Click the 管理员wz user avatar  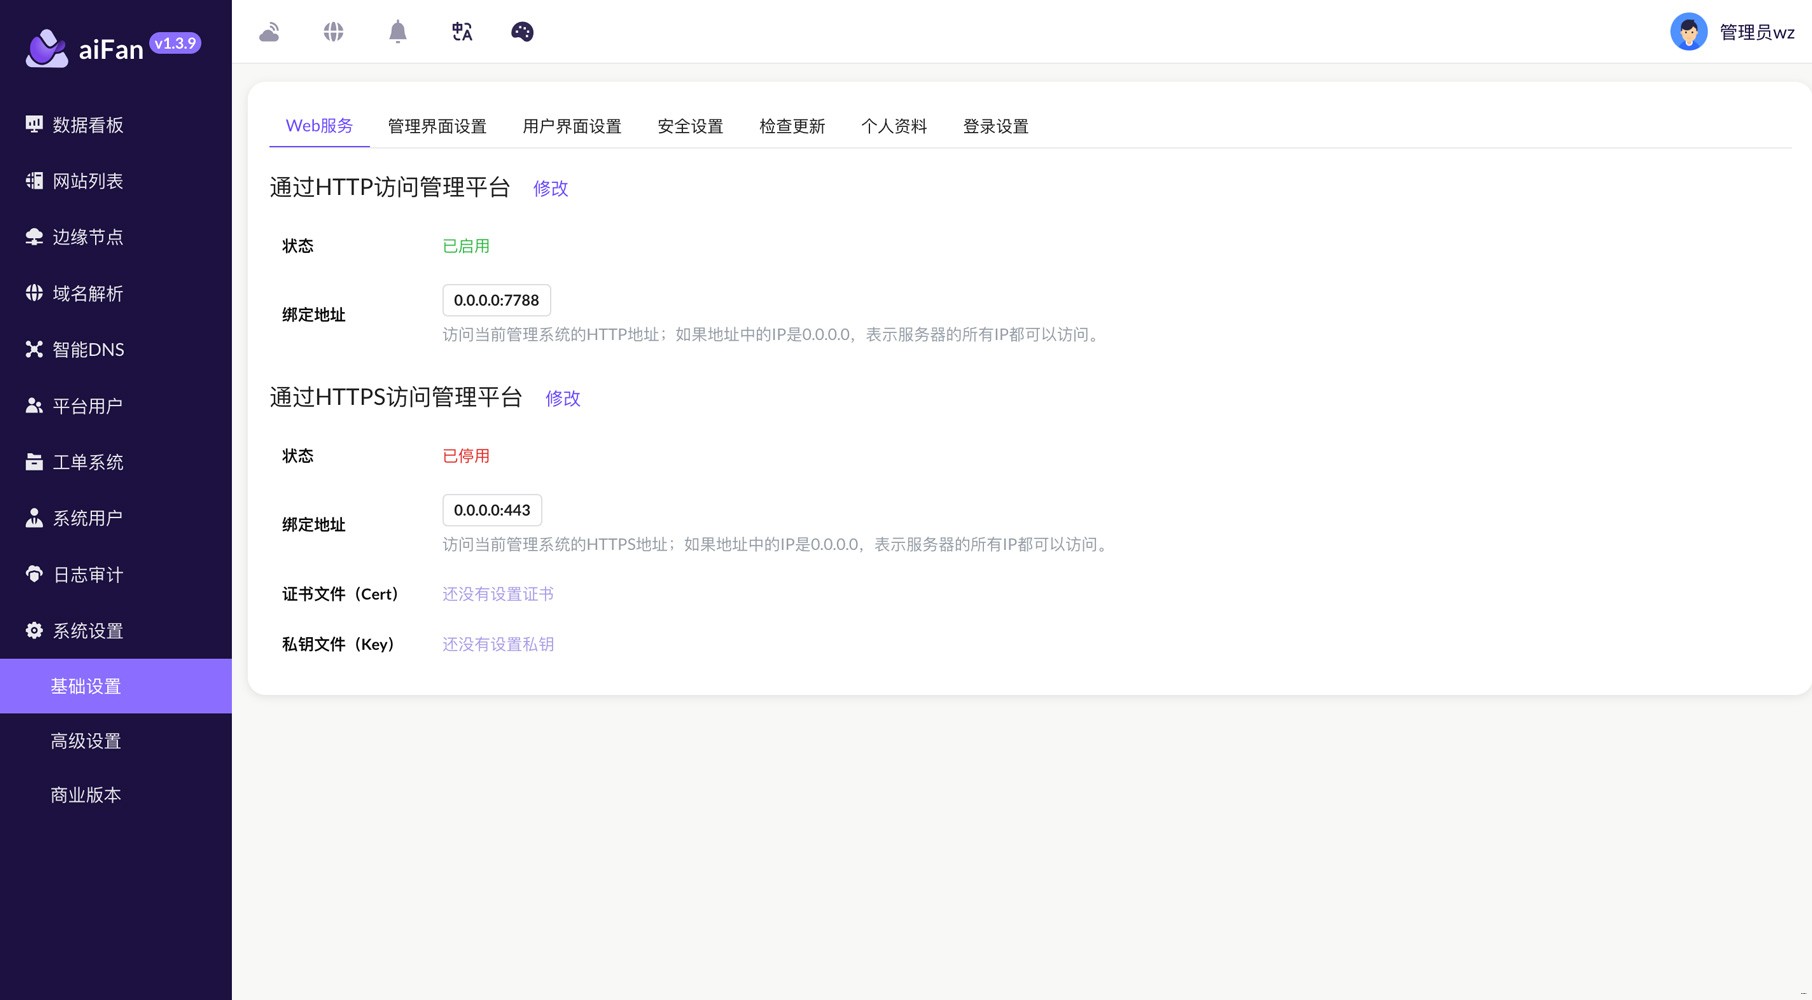click(1688, 32)
